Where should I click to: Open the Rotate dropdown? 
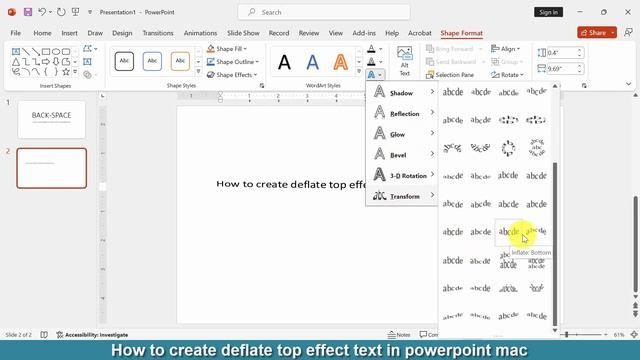click(x=507, y=75)
